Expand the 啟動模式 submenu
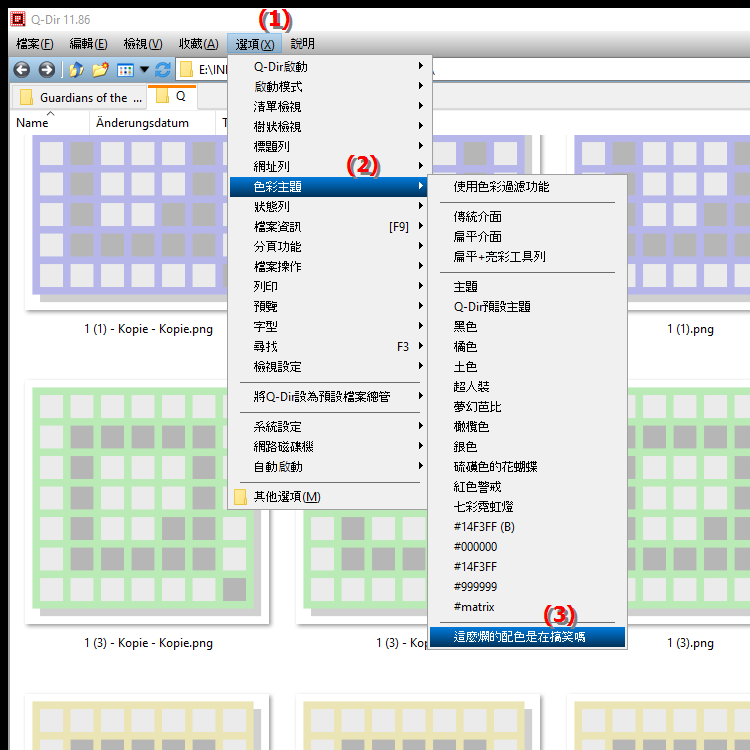Image resolution: width=750 pixels, height=750 pixels. [x=328, y=87]
